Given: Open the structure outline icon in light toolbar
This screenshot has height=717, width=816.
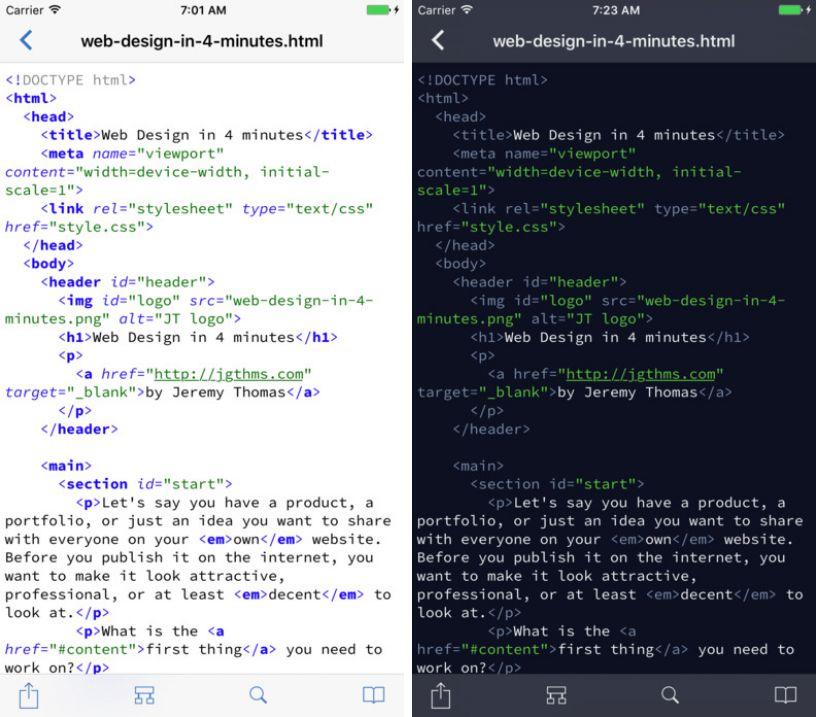Looking at the screenshot, I should (x=144, y=695).
